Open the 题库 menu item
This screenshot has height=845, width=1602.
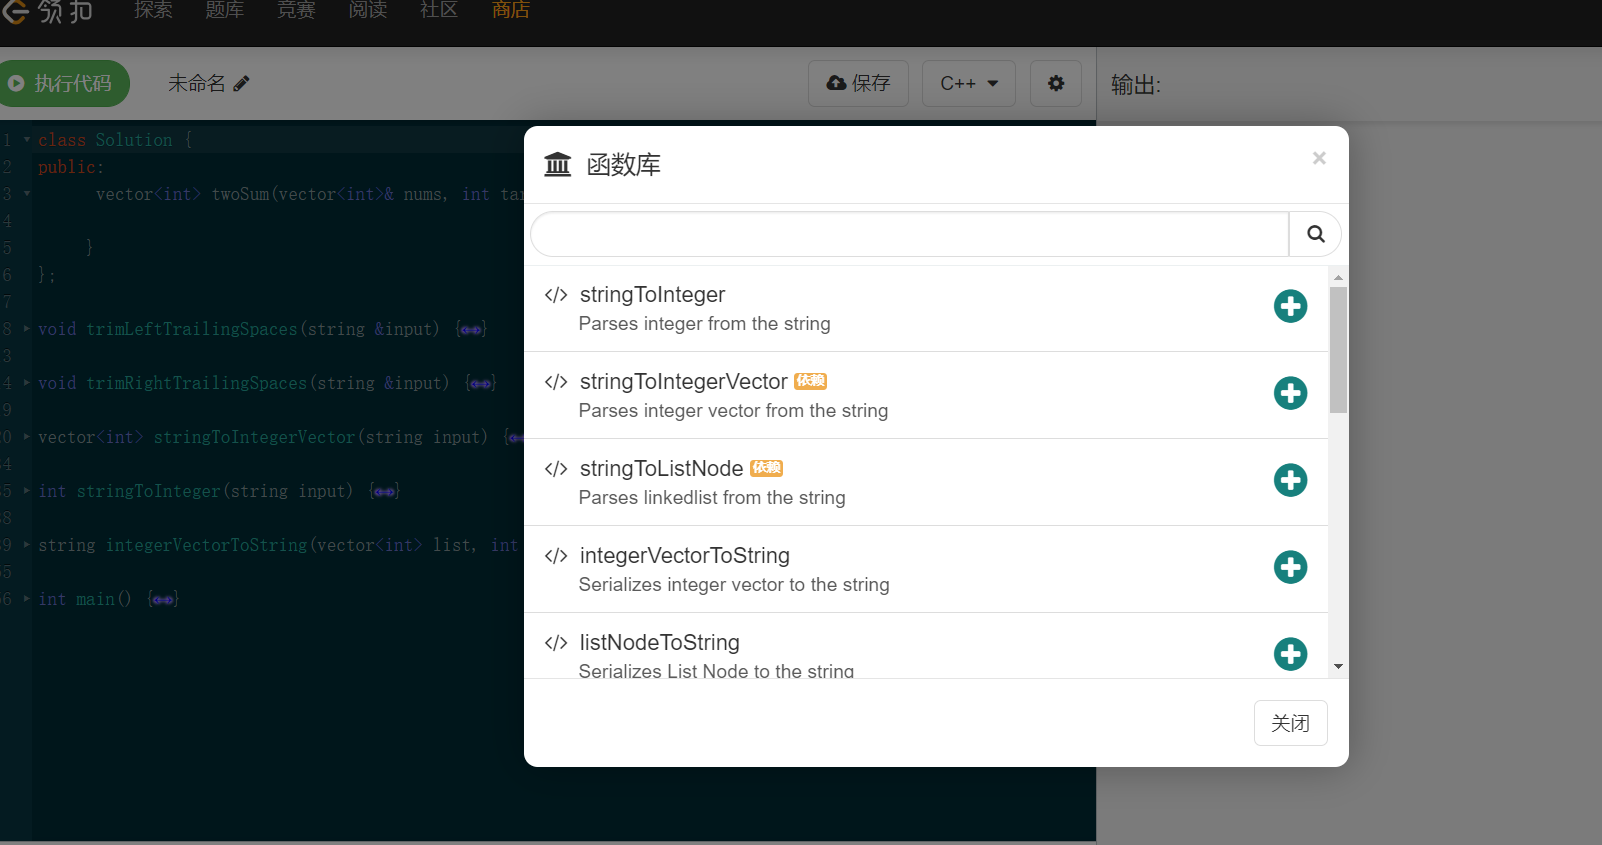(x=225, y=10)
